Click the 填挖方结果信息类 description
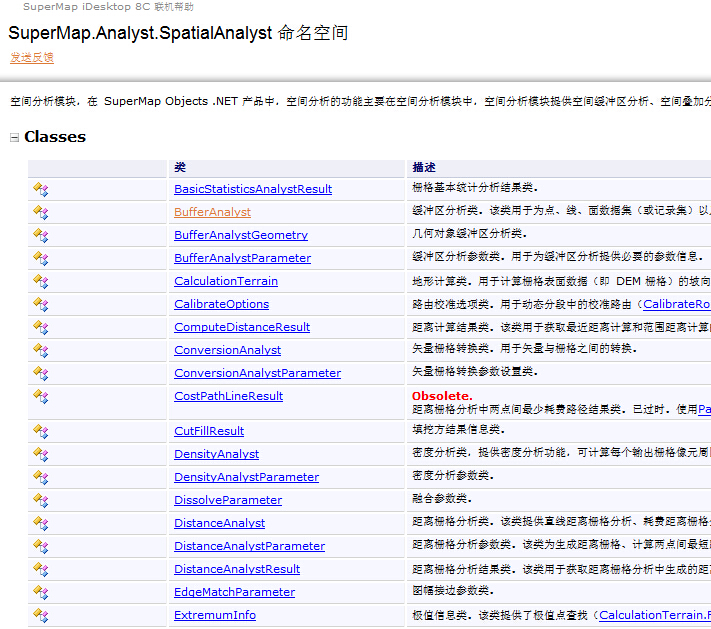The height and width of the screenshot is (629, 711). click(x=458, y=429)
